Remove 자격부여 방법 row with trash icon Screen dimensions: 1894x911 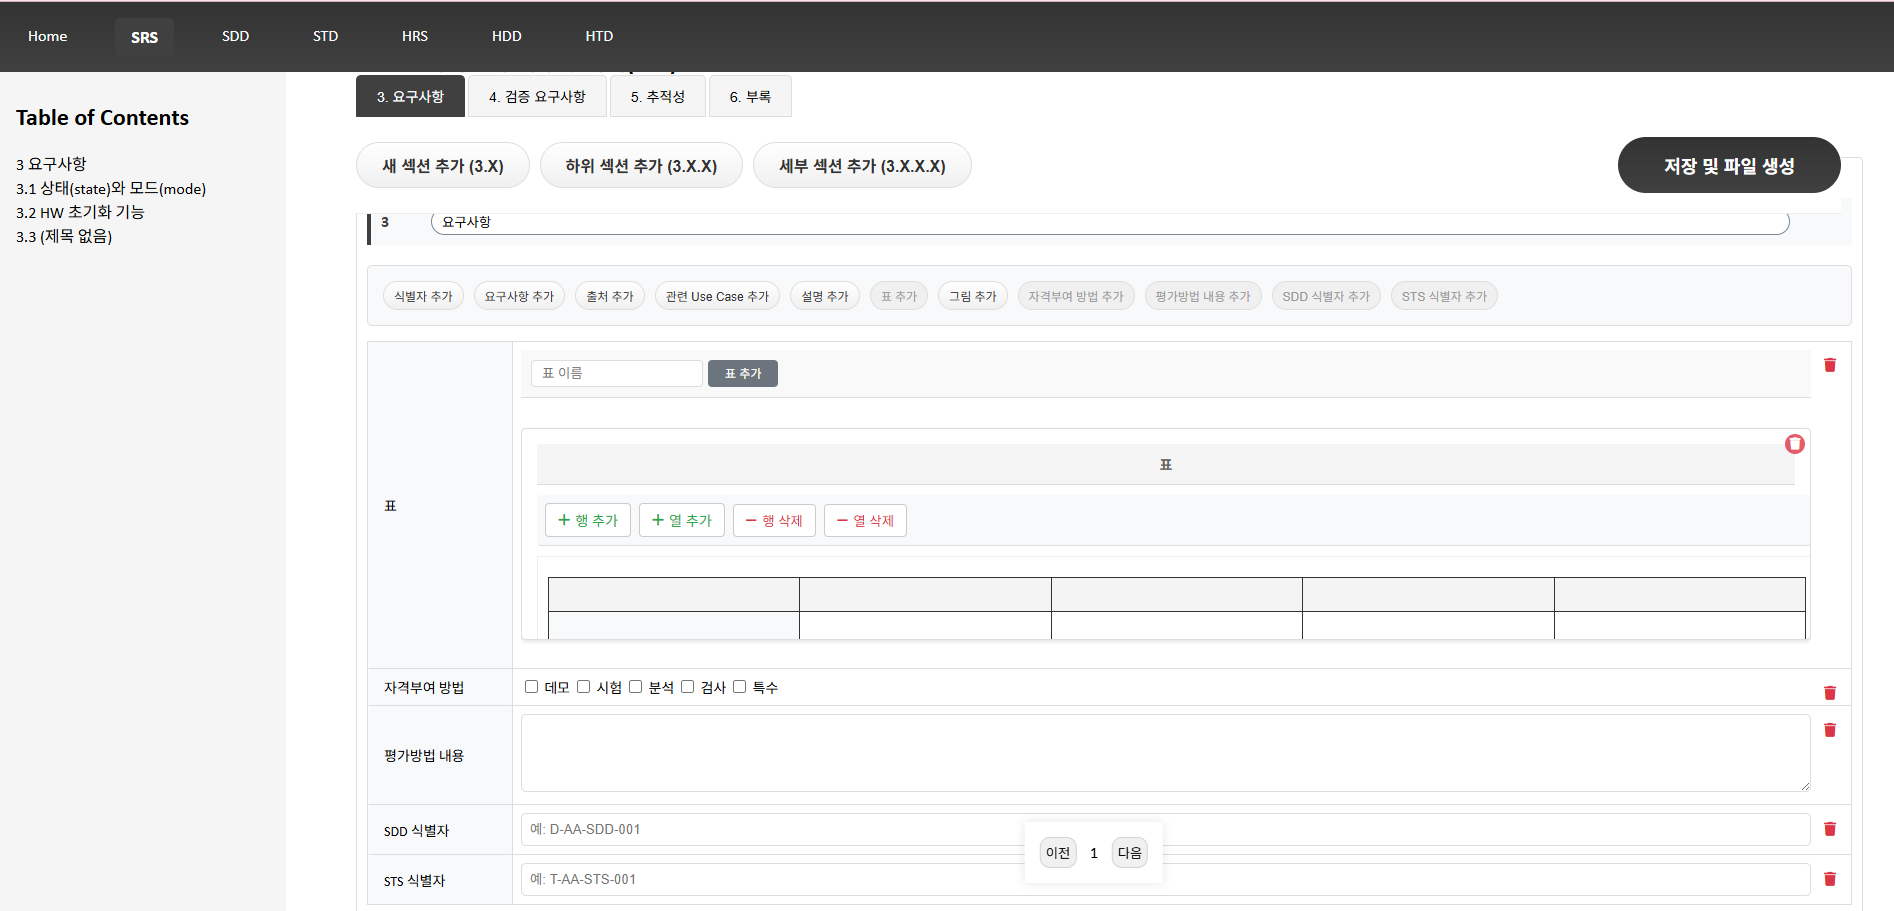click(1830, 692)
